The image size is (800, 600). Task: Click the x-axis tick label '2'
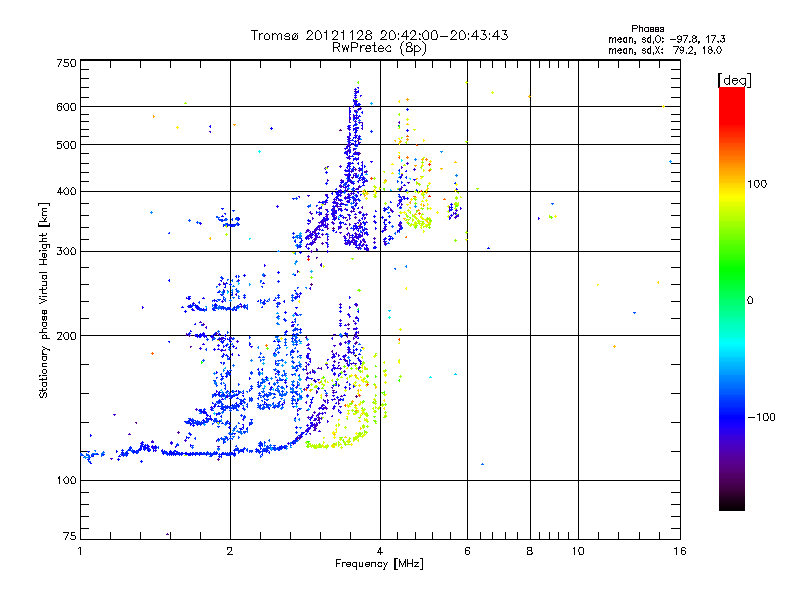pos(230,551)
